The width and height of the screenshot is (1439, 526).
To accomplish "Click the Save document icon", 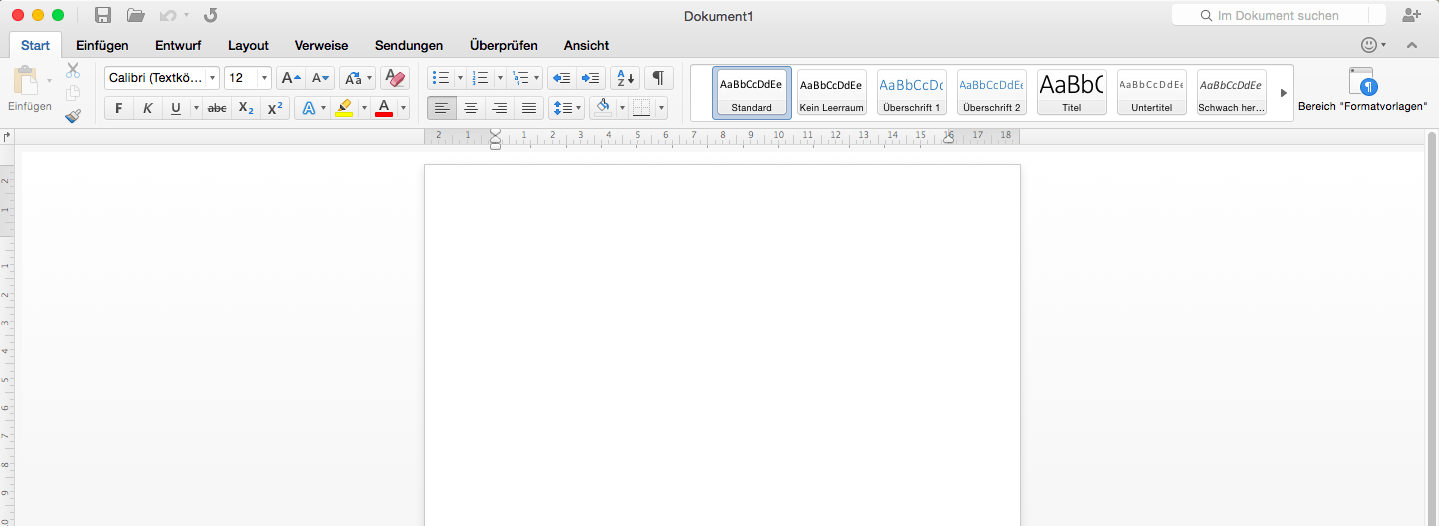I will pos(102,15).
